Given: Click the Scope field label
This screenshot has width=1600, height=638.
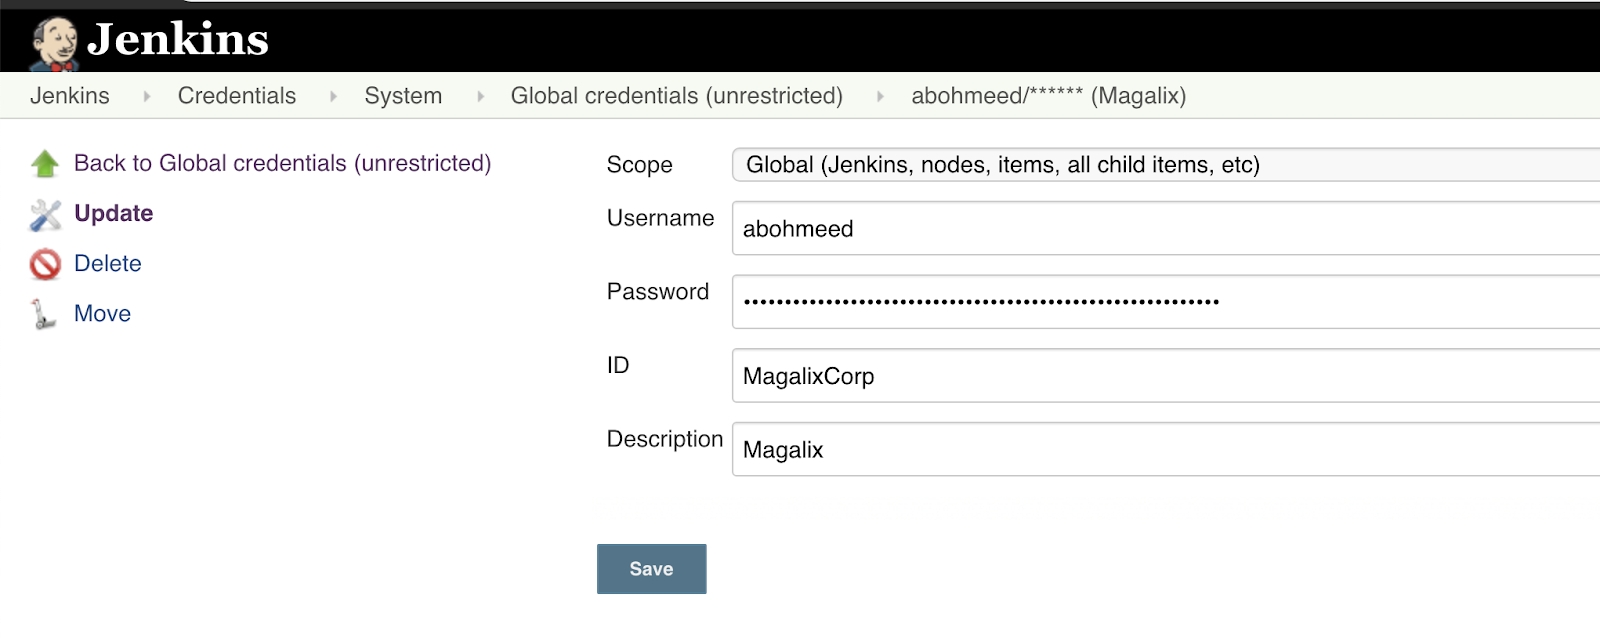Looking at the screenshot, I should tap(640, 165).
